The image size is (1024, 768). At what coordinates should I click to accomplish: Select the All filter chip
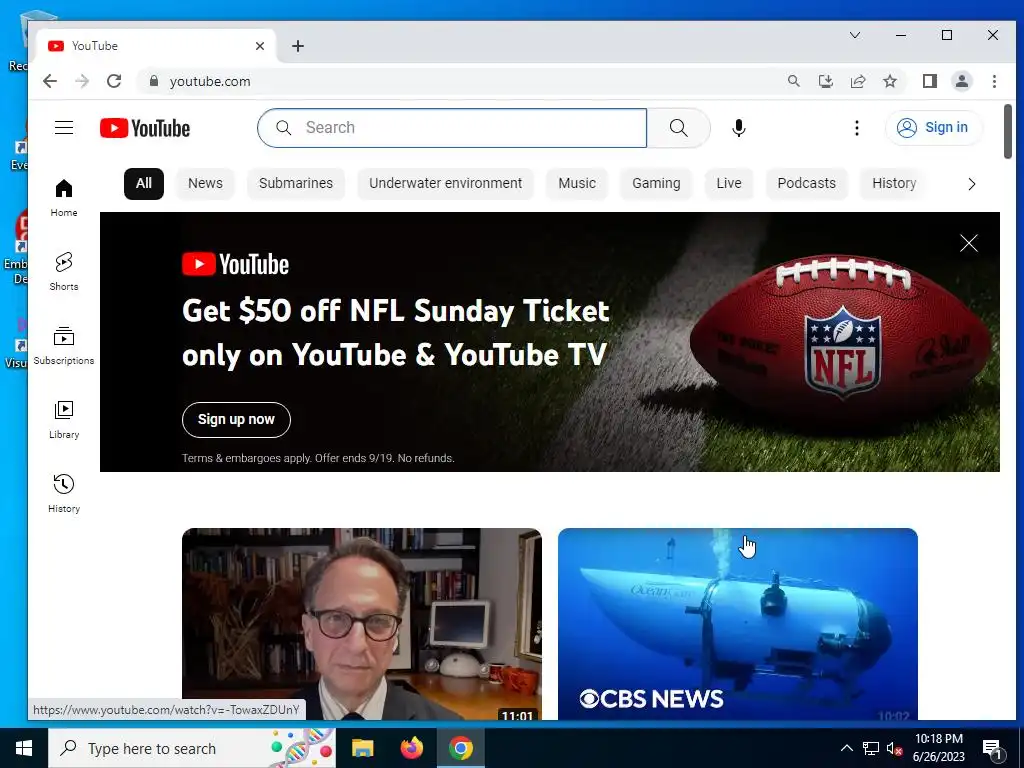[x=144, y=184]
